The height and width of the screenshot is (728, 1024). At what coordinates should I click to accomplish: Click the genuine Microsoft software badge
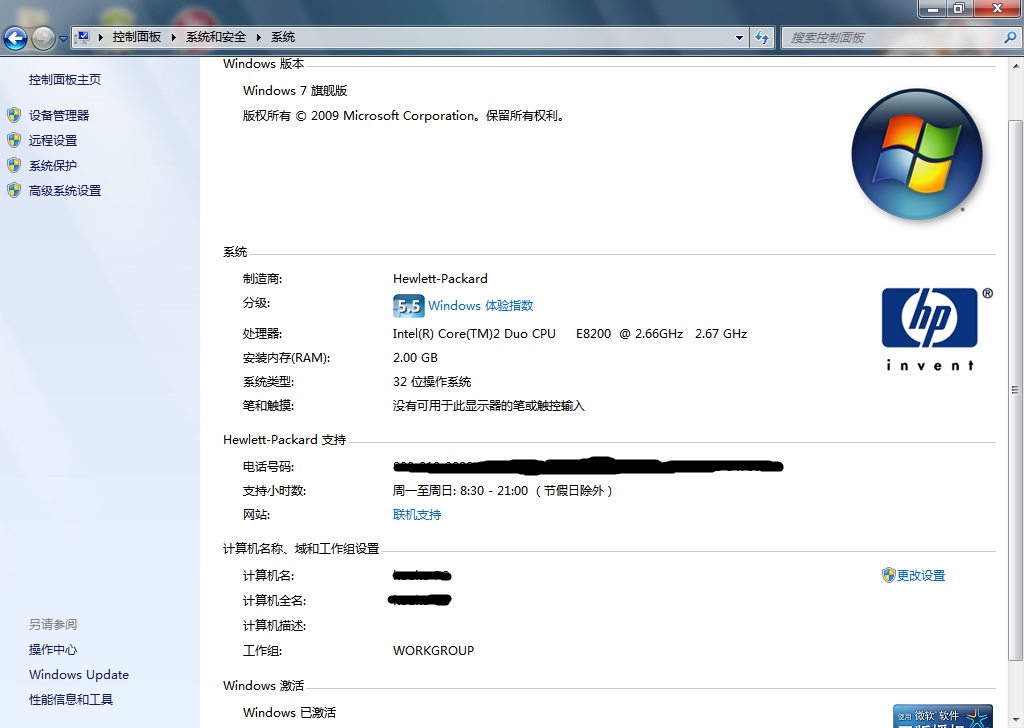943,716
